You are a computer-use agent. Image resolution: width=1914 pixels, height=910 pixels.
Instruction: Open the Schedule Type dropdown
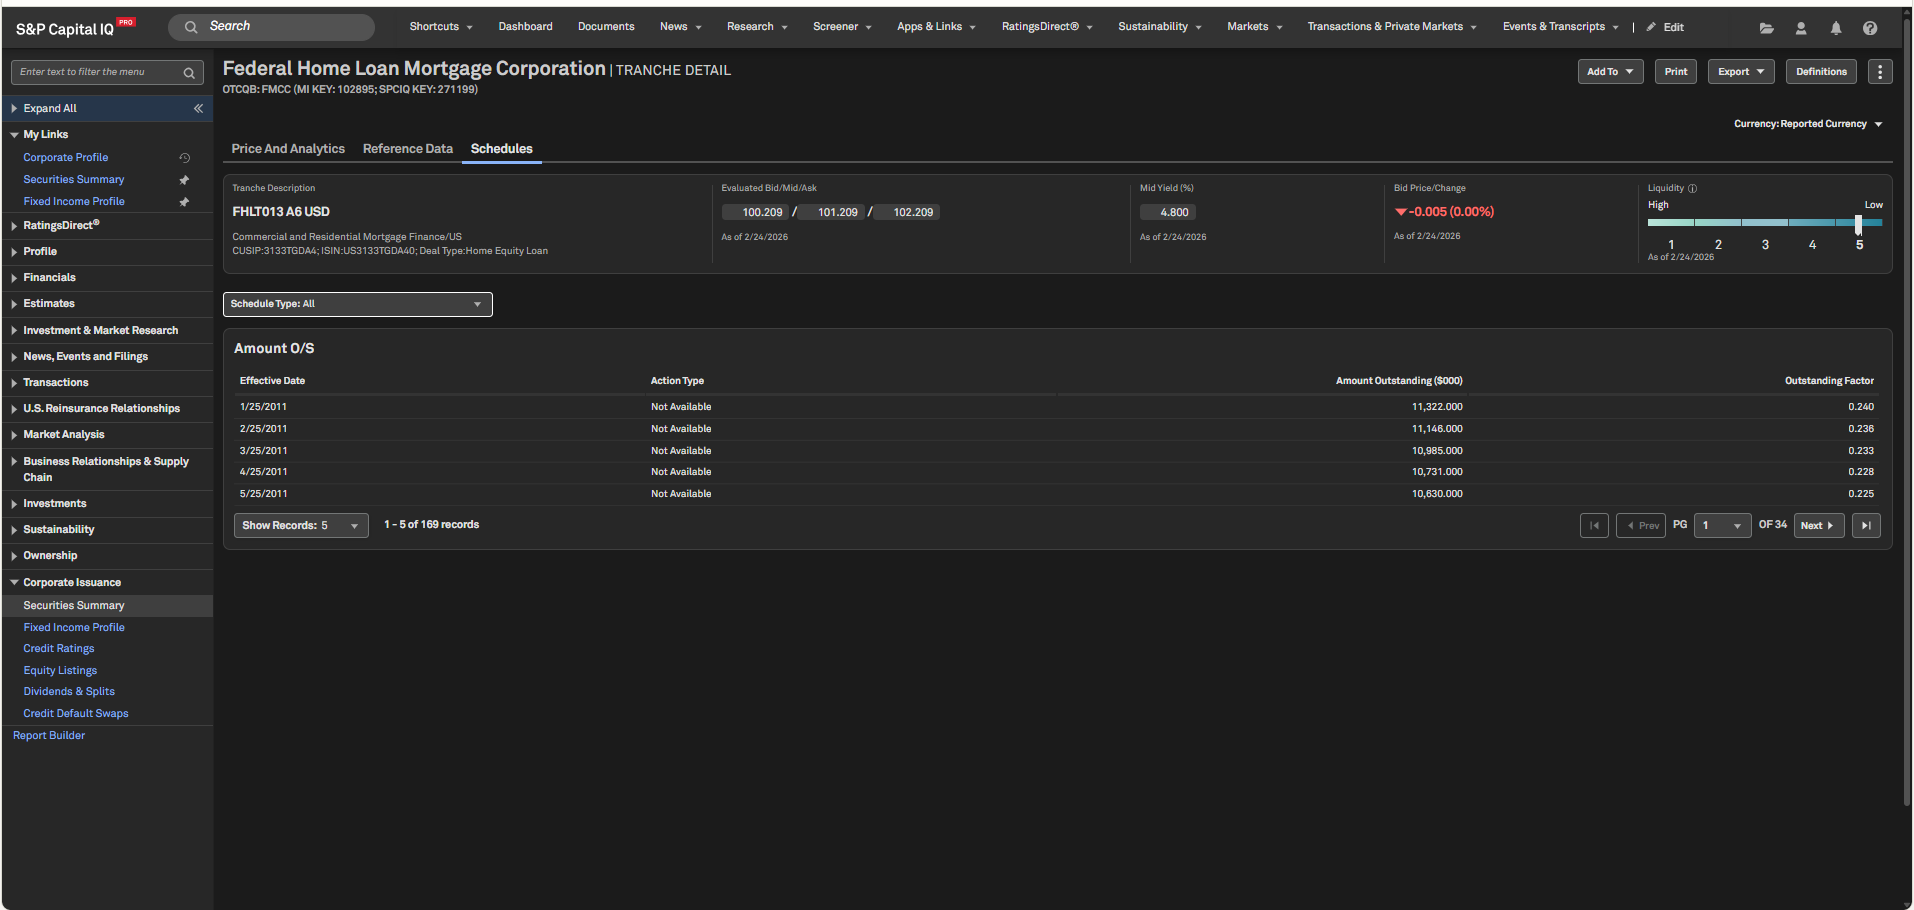(357, 304)
